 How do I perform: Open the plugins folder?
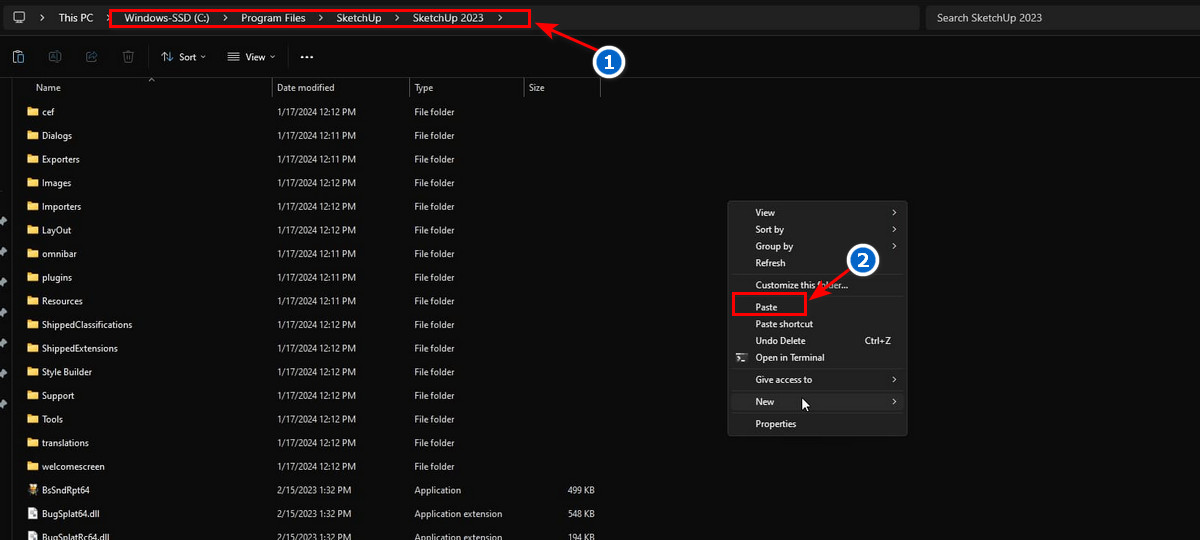56,277
